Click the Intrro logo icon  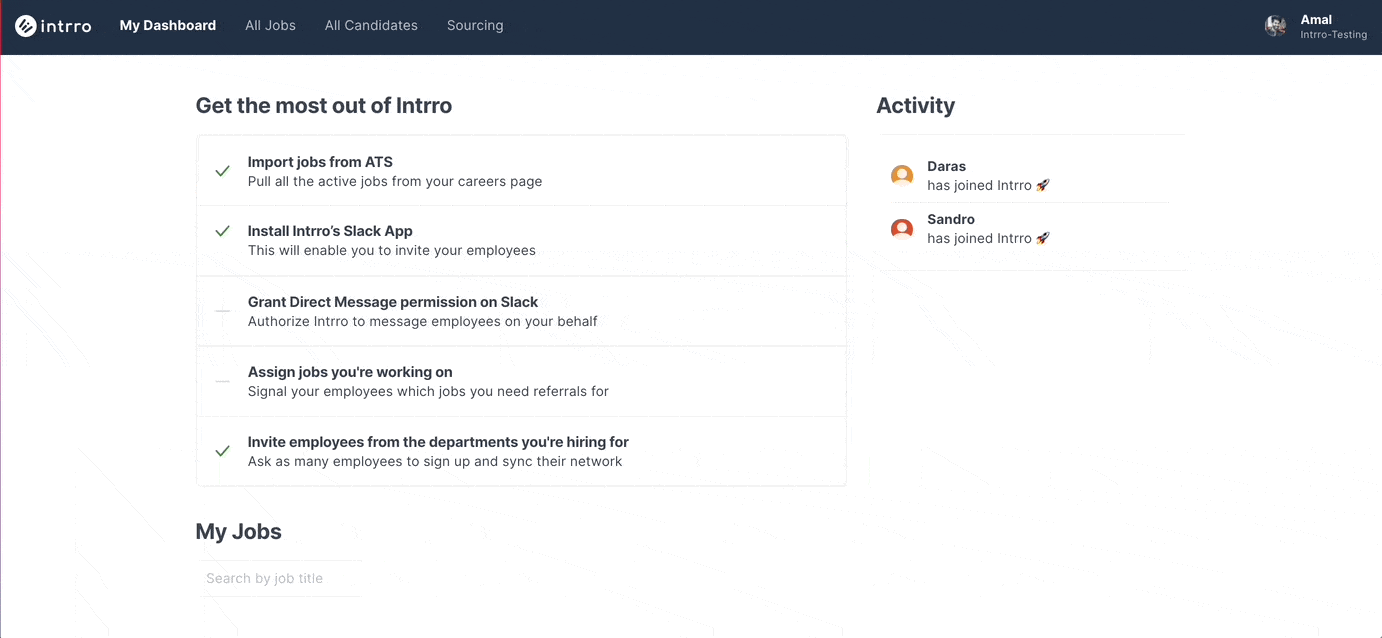pyautogui.click(x=26, y=26)
